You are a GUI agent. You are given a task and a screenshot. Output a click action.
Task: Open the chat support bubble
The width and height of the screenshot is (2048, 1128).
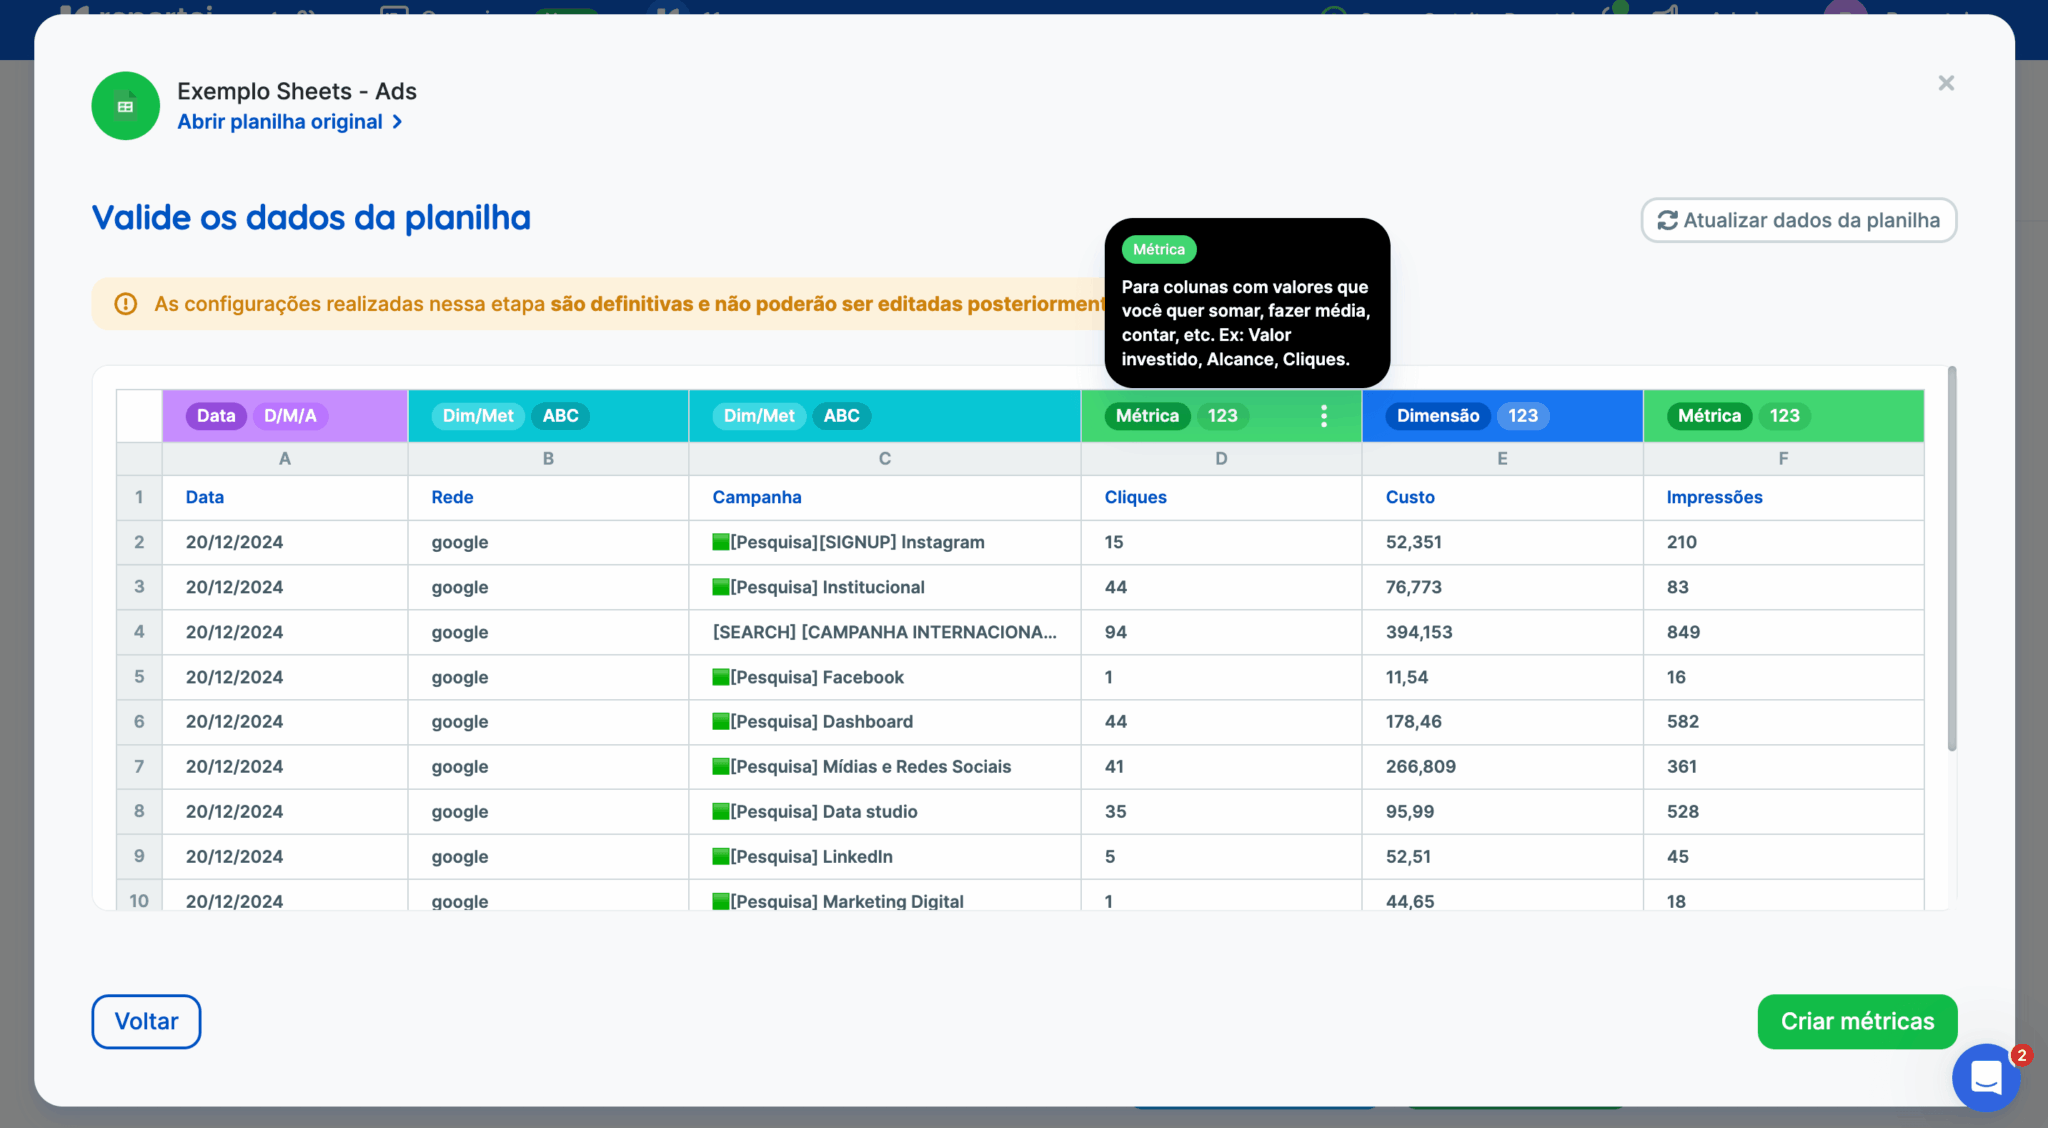point(1985,1077)
